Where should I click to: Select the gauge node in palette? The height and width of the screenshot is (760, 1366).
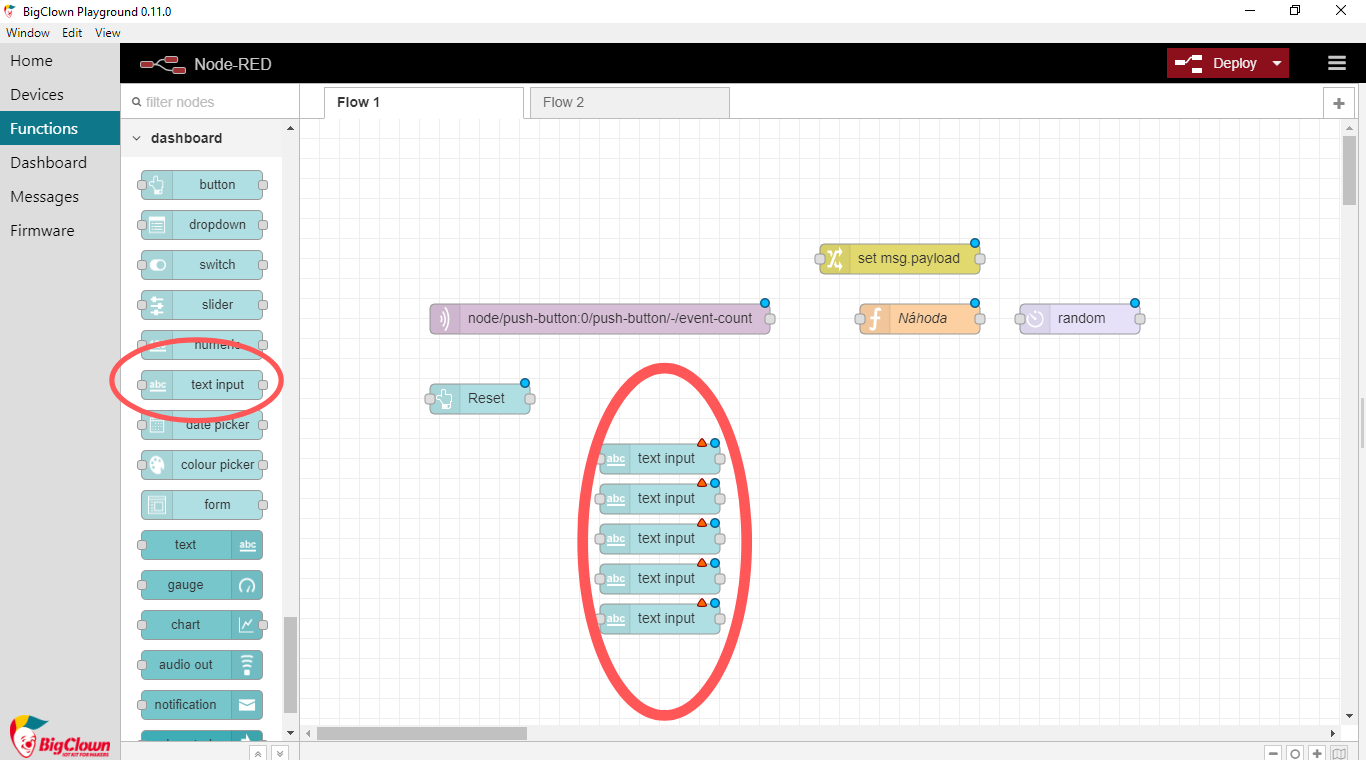coord(202,585)
